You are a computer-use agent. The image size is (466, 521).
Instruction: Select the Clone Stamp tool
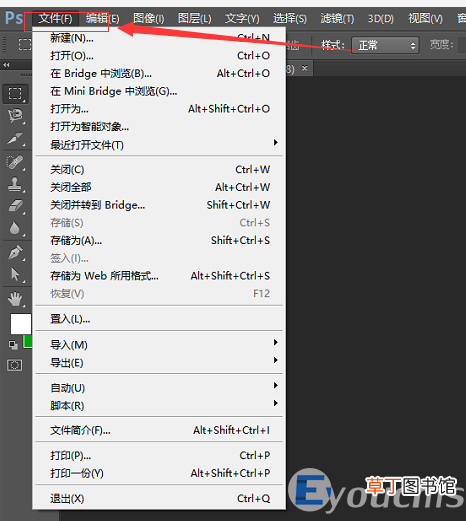[x=15, y=184]
